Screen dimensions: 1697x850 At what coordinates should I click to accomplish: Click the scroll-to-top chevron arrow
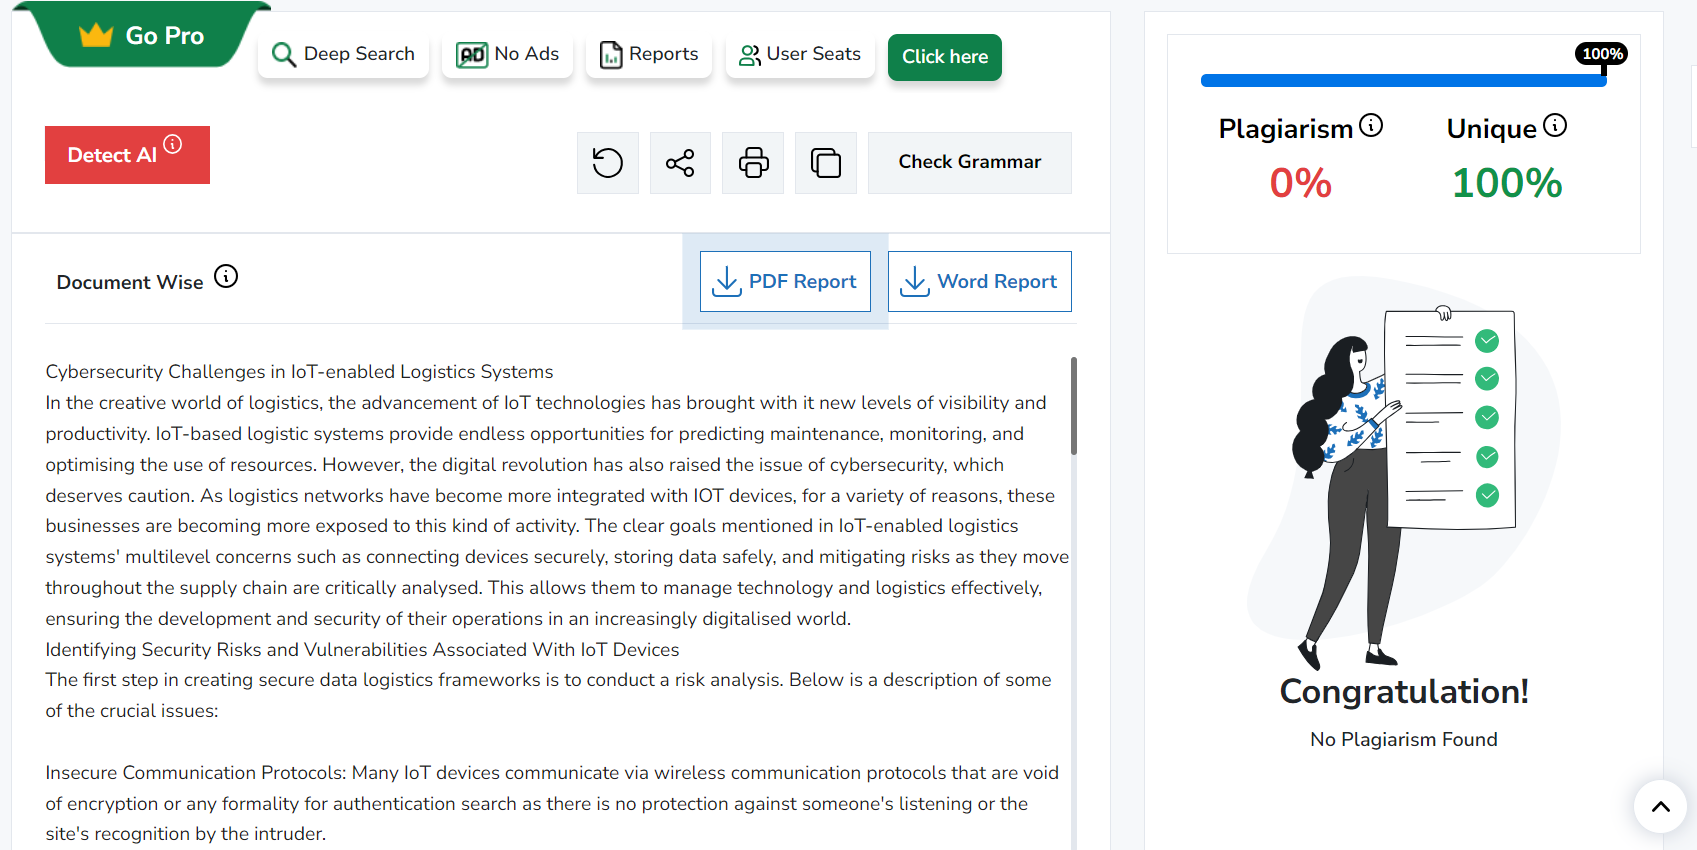click(1660, 806)
